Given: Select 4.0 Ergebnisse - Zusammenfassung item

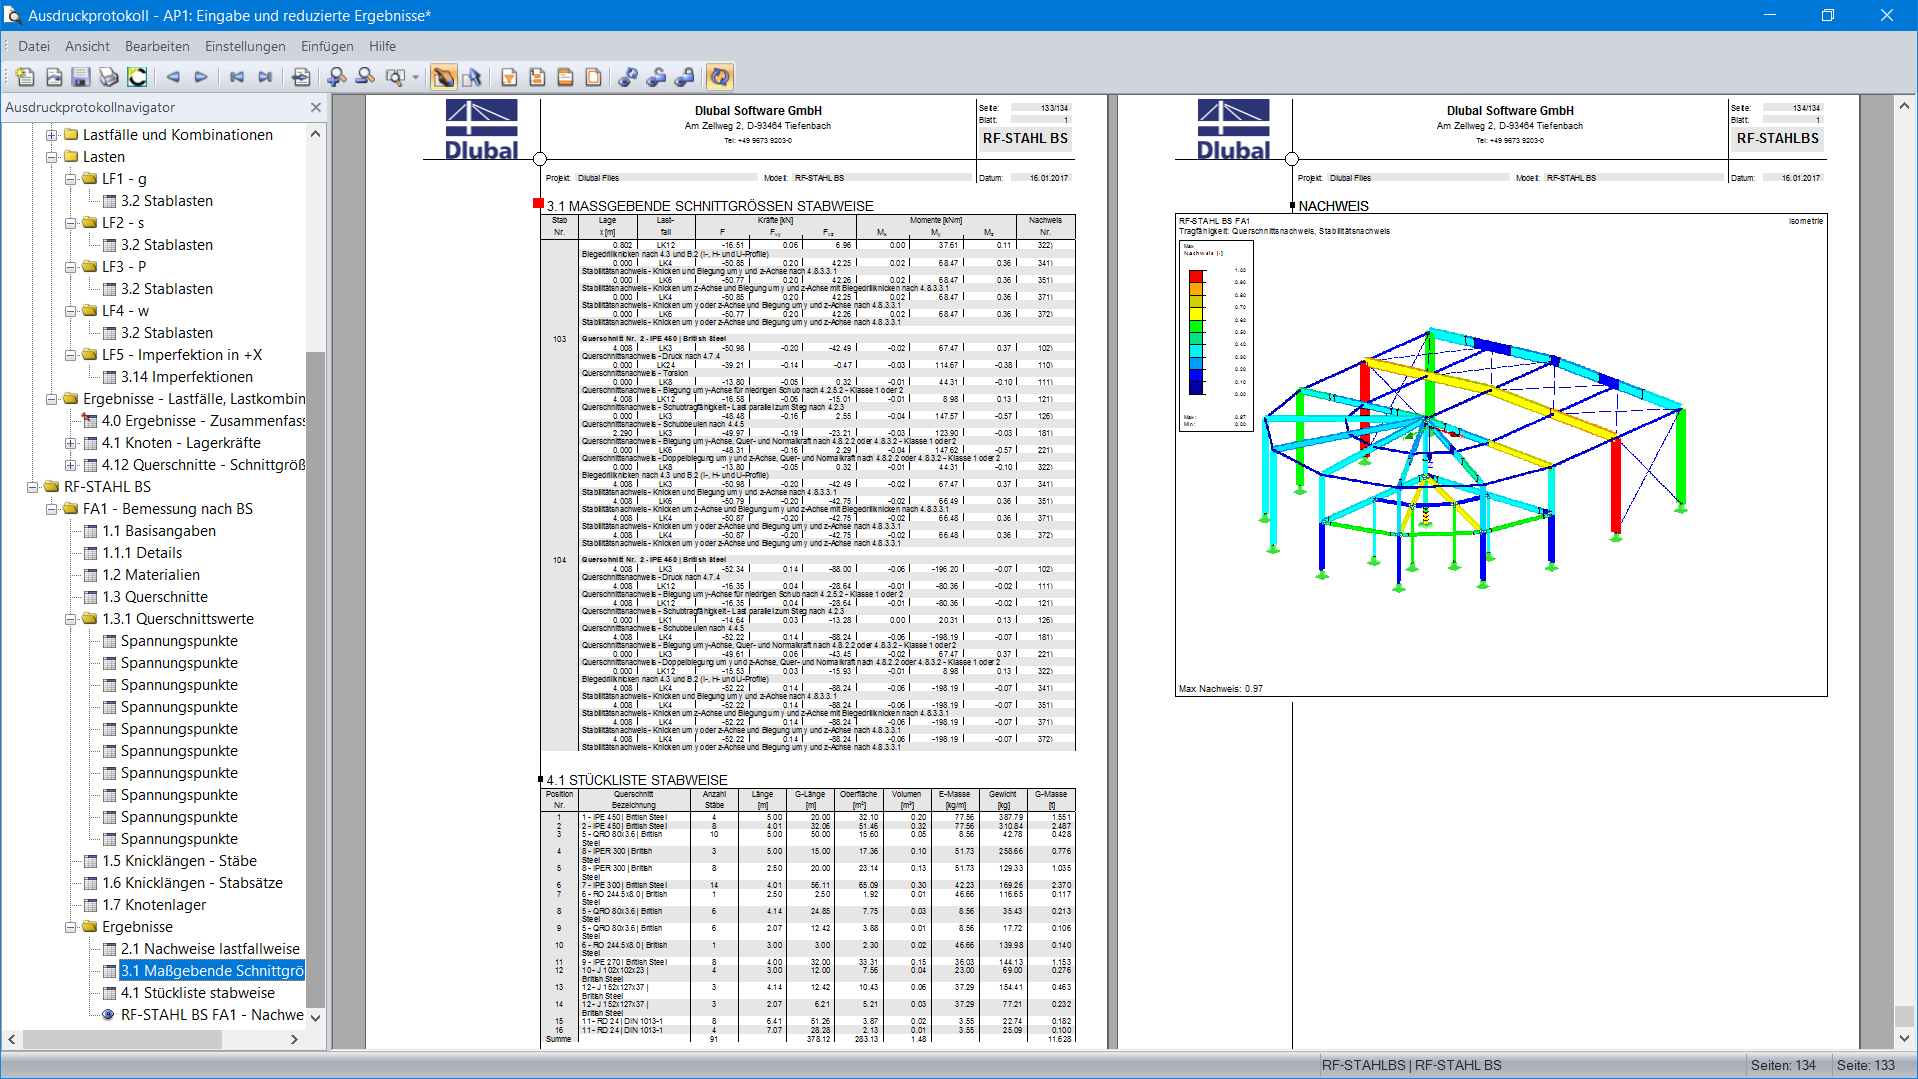Looking at the screenshot, I should pyautogui.click(x=203, y=421).
